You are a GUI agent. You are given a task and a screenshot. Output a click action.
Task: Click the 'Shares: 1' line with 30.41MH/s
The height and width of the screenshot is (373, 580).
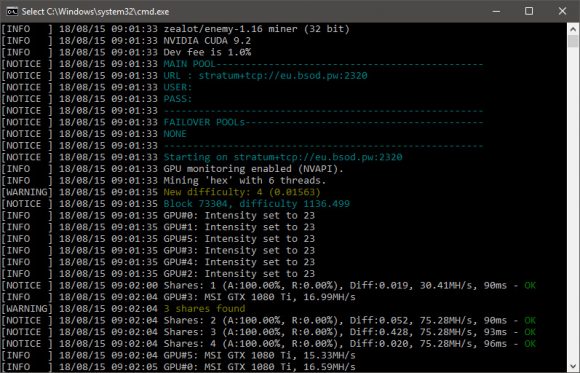(x=350, y=285)
